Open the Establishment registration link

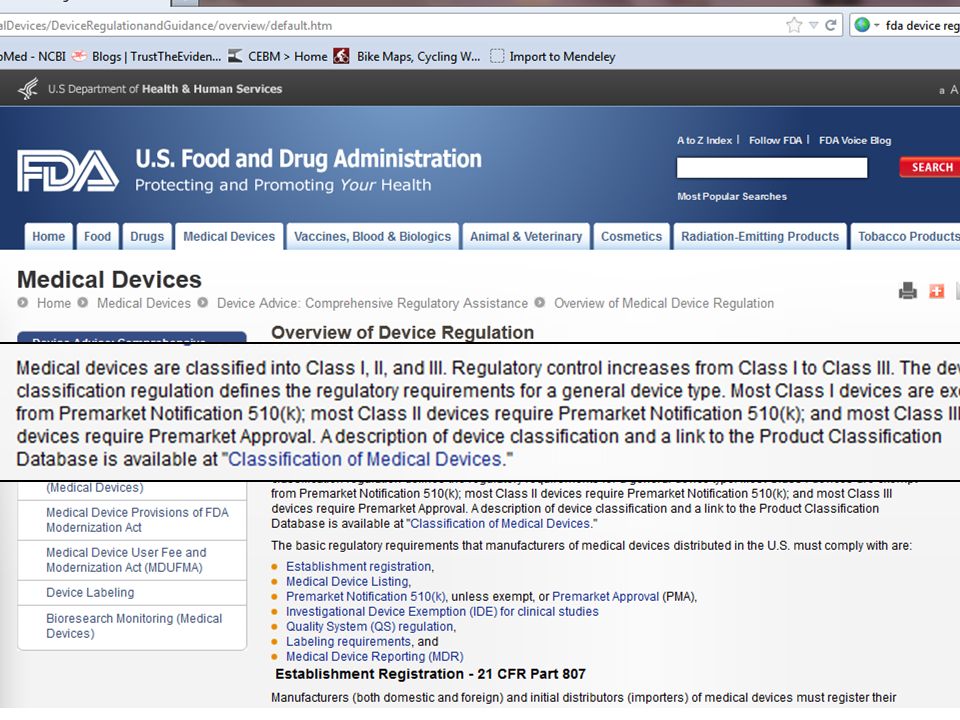click(359, 566)
